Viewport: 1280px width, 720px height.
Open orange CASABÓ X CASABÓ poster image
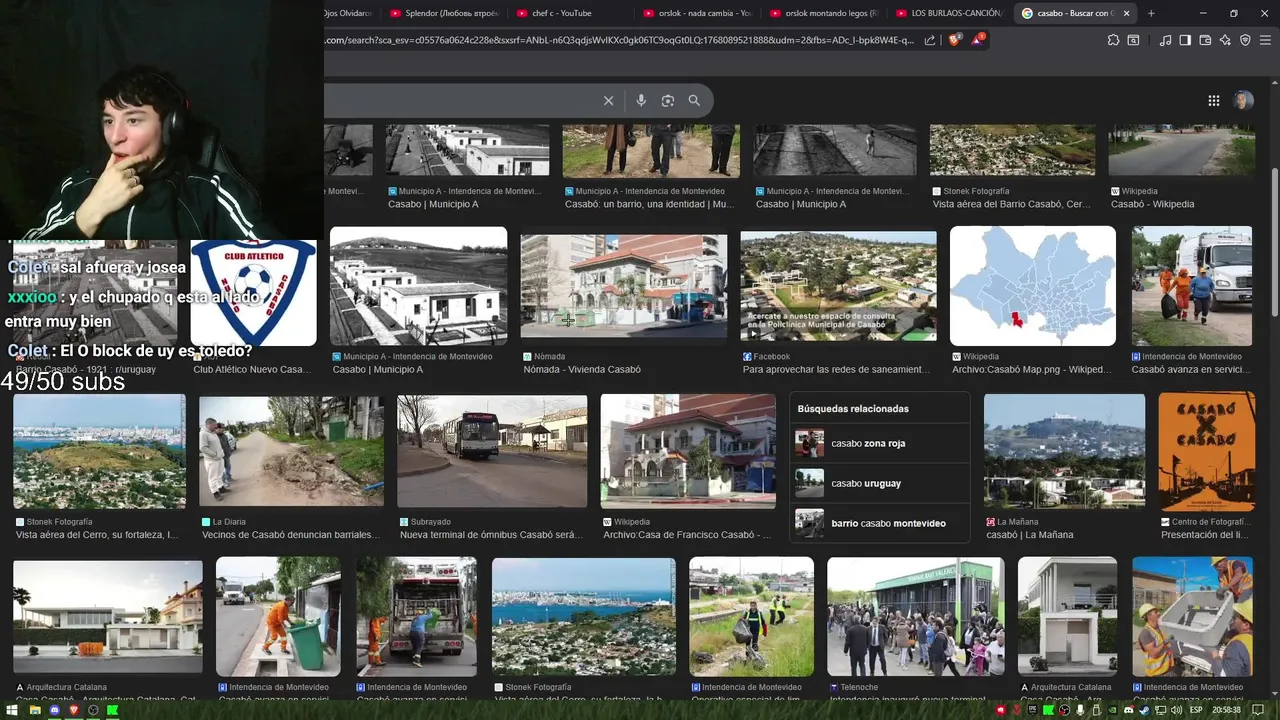[1207, 451]
